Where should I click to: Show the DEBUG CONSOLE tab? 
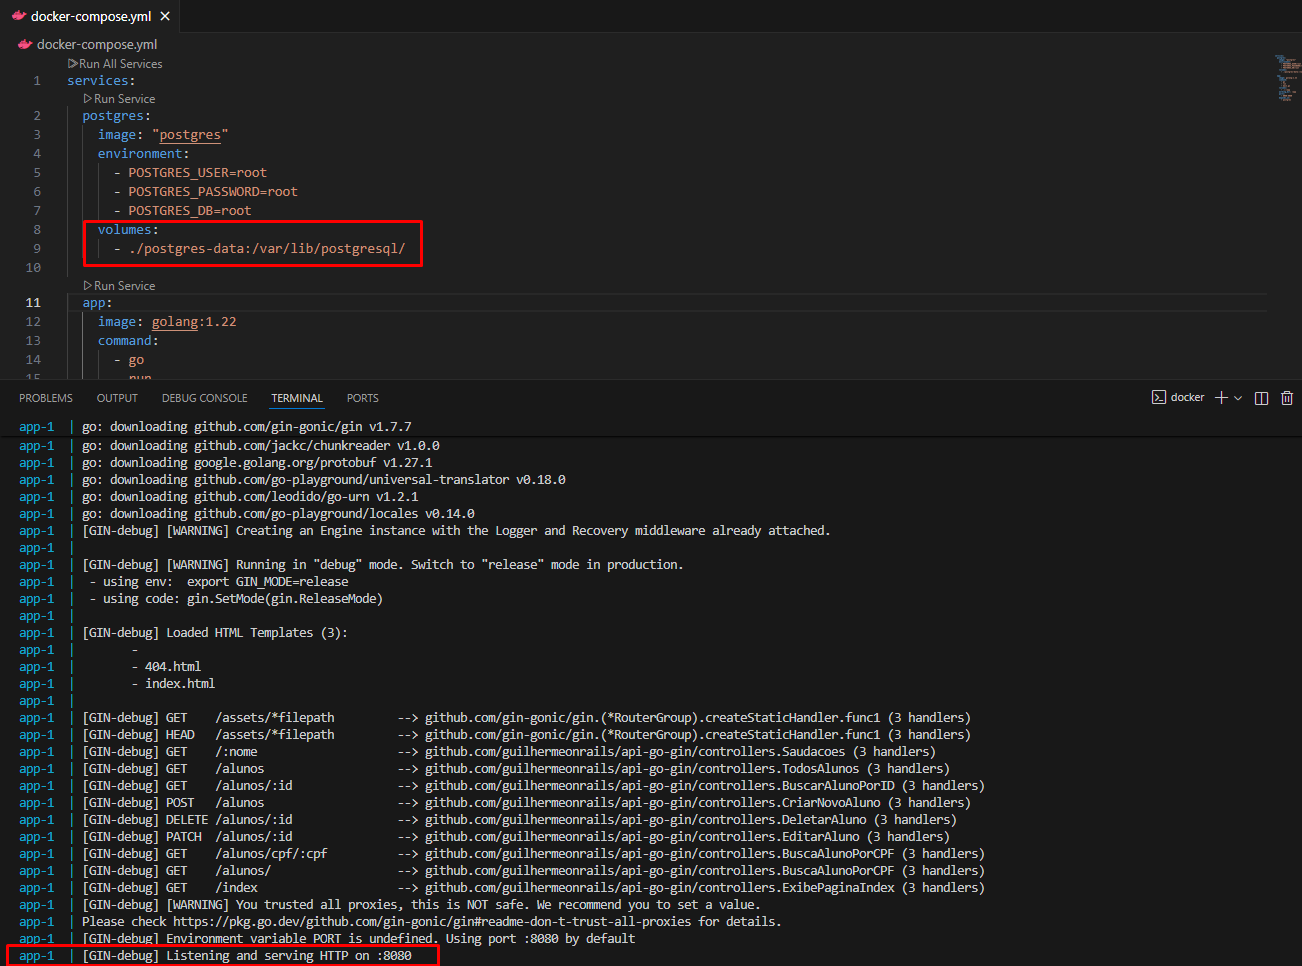(204, 398)
